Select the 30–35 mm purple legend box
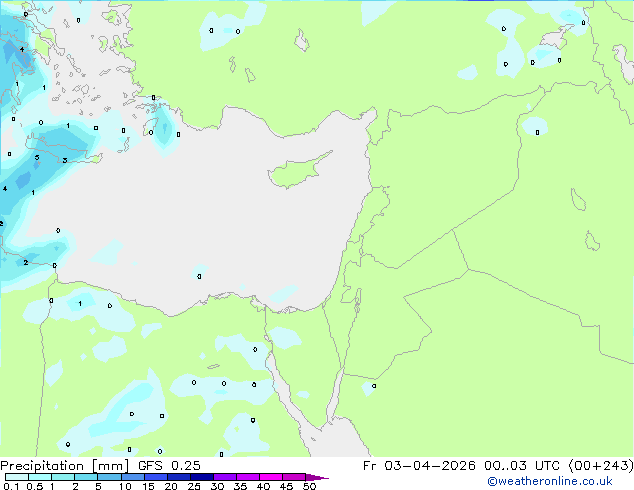 (224, 477)
